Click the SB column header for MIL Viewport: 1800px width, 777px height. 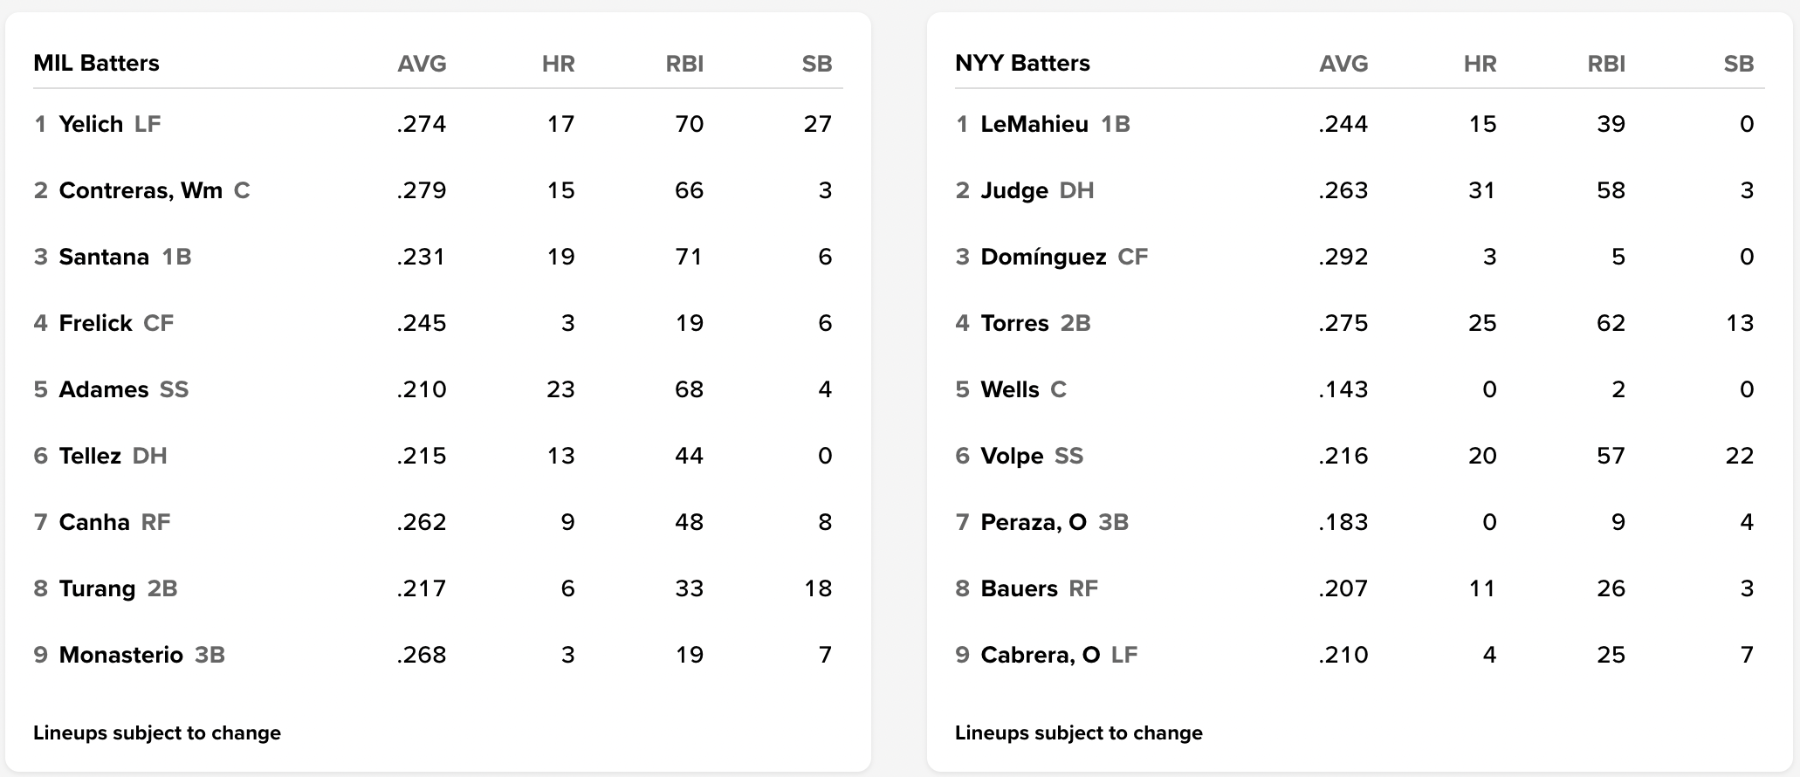(x=816, y=64)
